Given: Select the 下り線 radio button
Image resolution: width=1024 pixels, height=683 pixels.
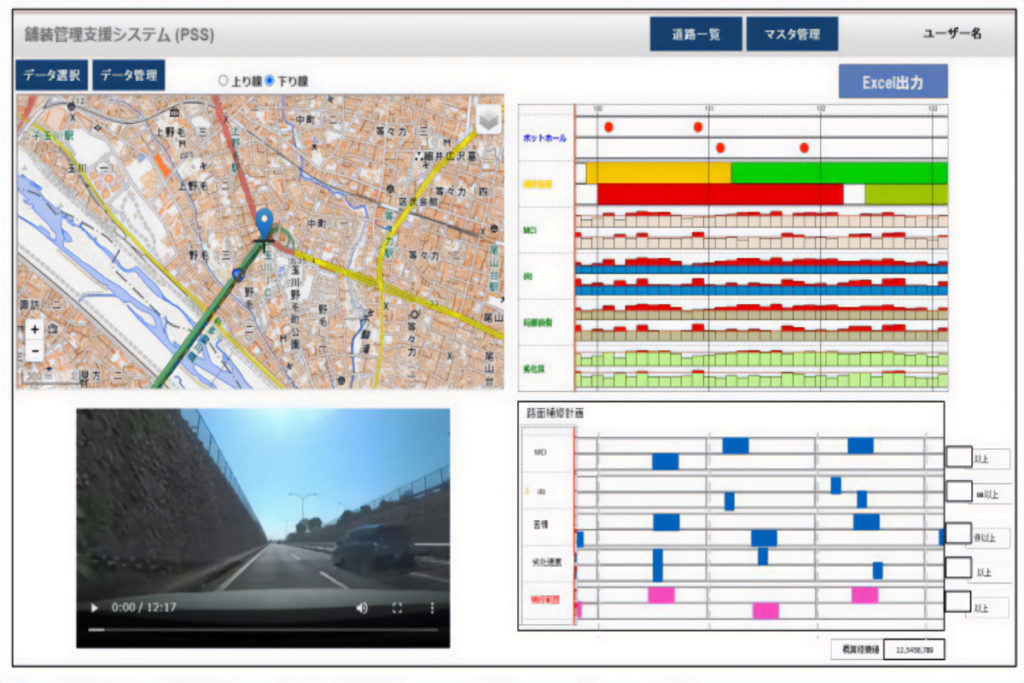Looking at the screenshot, I should 269,81.
